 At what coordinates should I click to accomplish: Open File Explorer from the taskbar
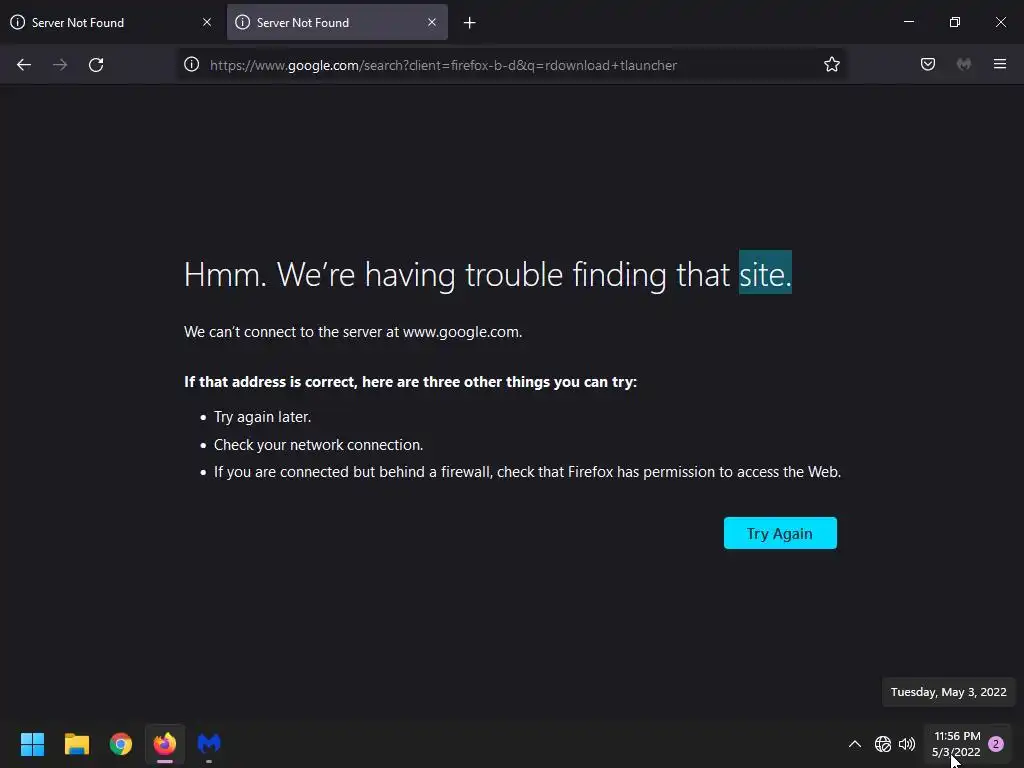[76, 744]
